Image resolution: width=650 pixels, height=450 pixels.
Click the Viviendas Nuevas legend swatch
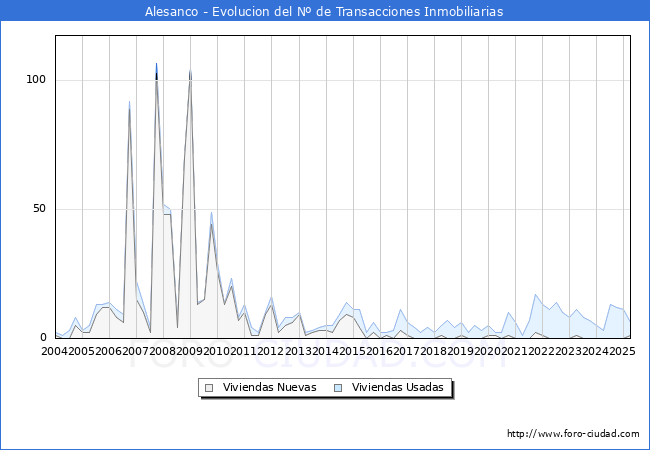click(x=209, y=388)
